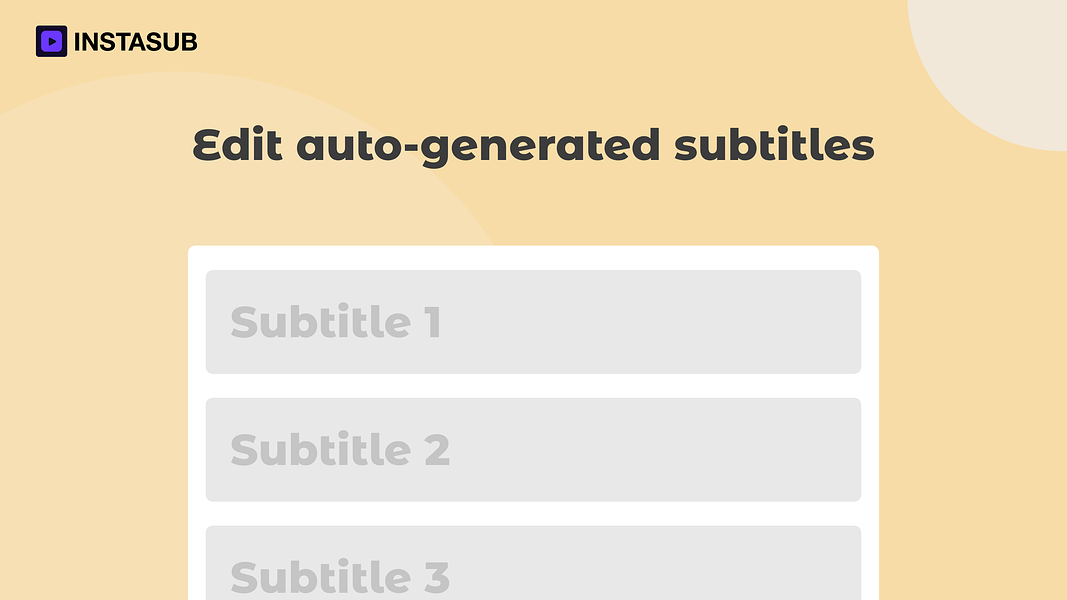The width and height of the screenshot is (1067, 600).
Task: Click the word 'subtitles' in the heading
Action: tap(774, 144)
